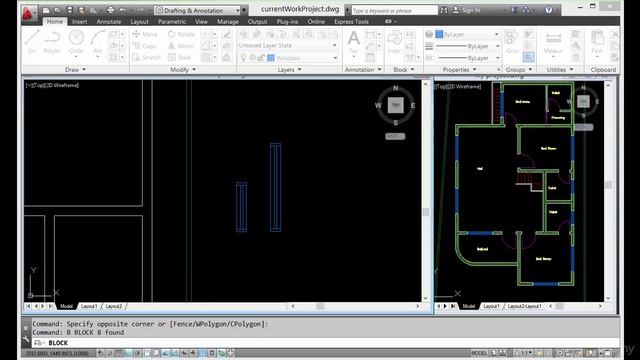Switch to Layout2 tab in left viewport
This screenshot has height=360, width=640.
113,306
